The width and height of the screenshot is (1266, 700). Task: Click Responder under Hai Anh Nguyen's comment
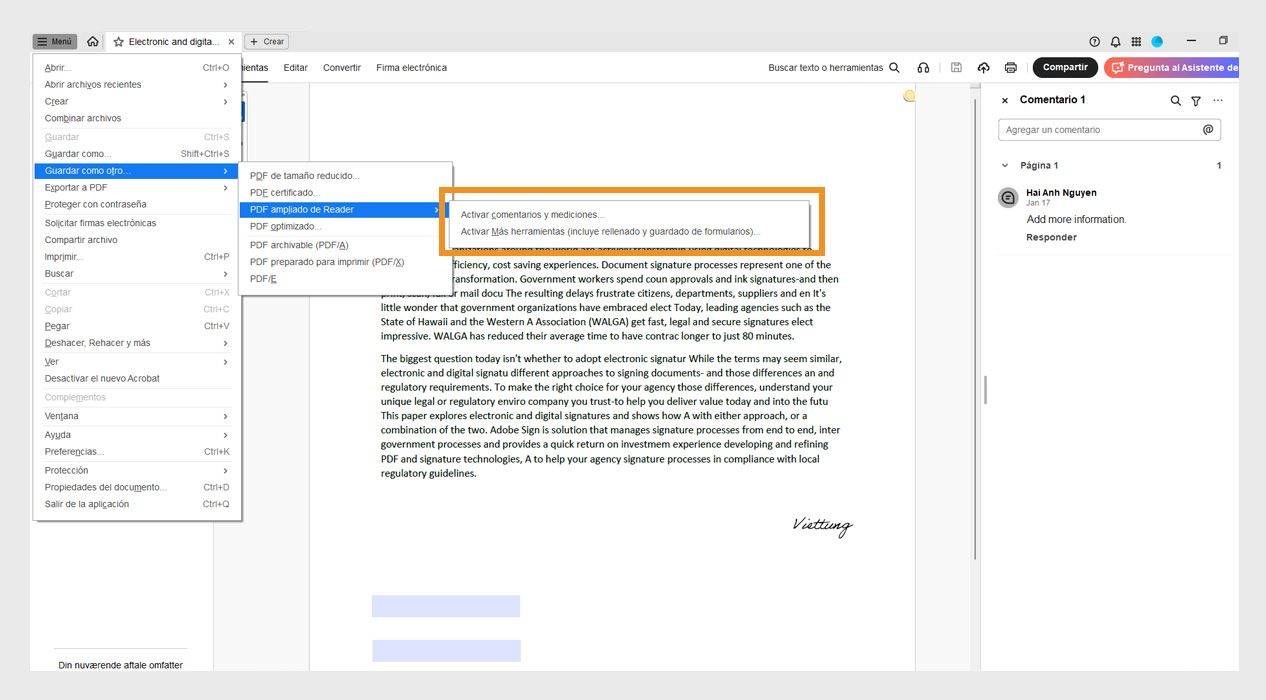(1052, 237)
